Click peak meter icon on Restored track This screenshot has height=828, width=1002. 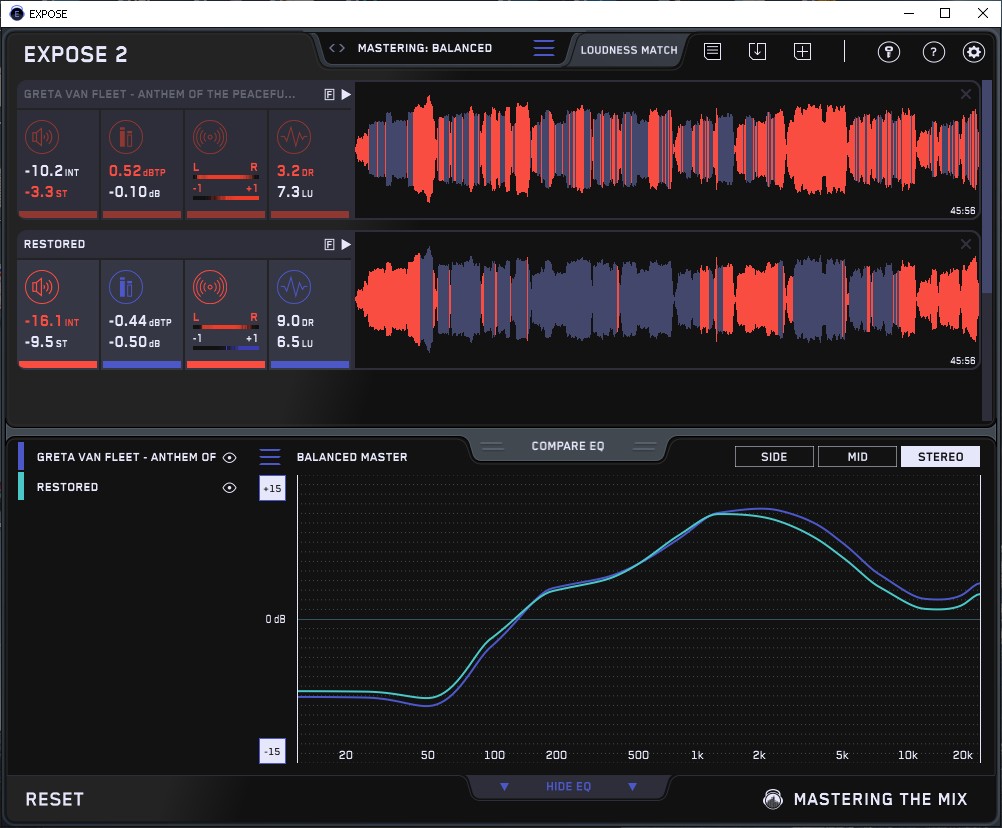[x=126, y=287]
